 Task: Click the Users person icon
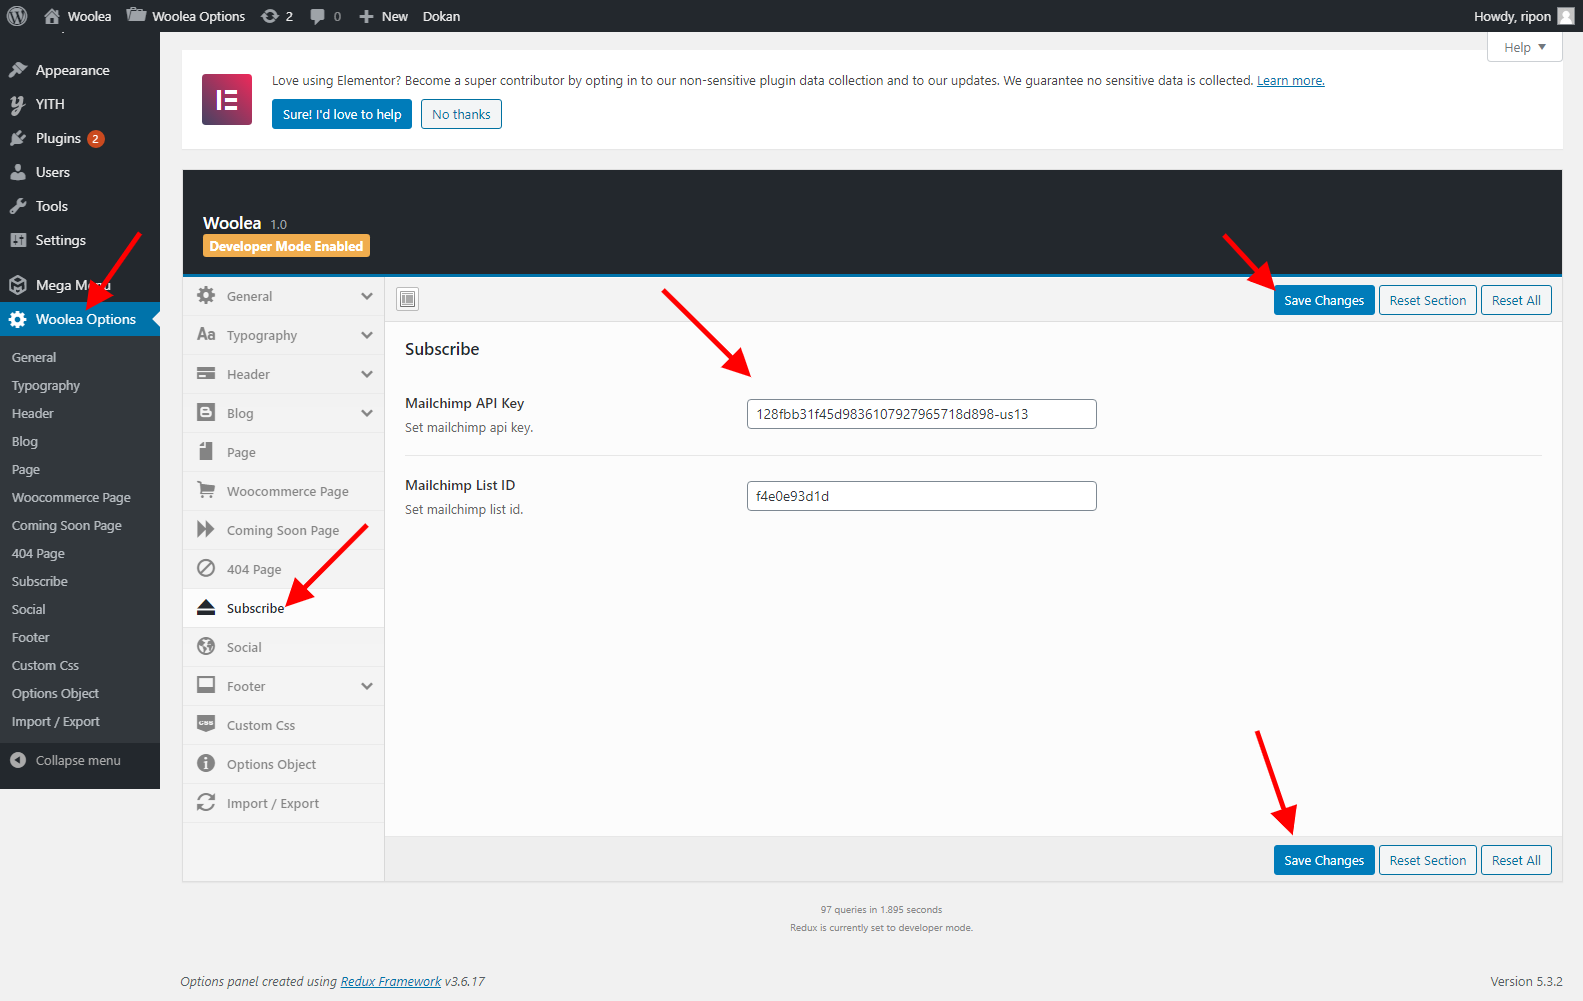pyautogui.click(x=18, y=172)
